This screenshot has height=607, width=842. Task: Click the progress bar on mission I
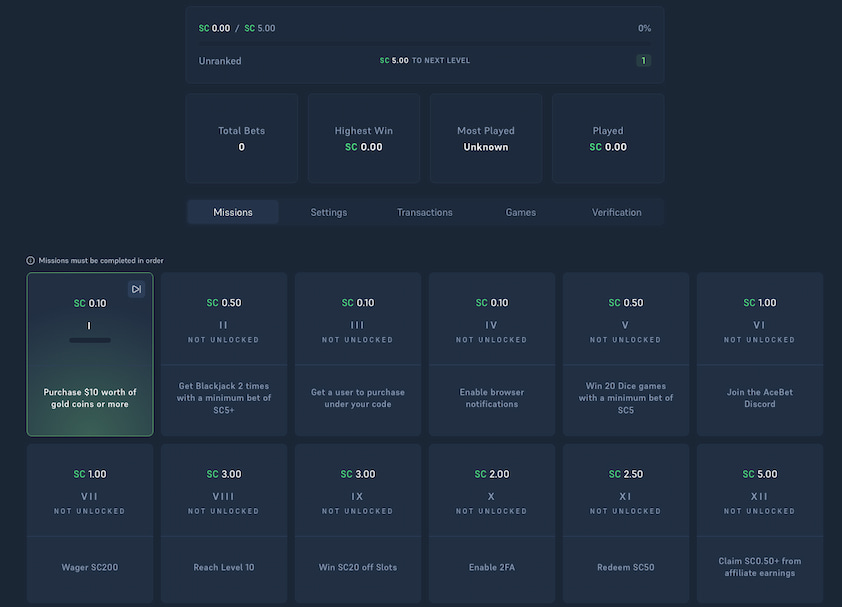pos(89,340)
